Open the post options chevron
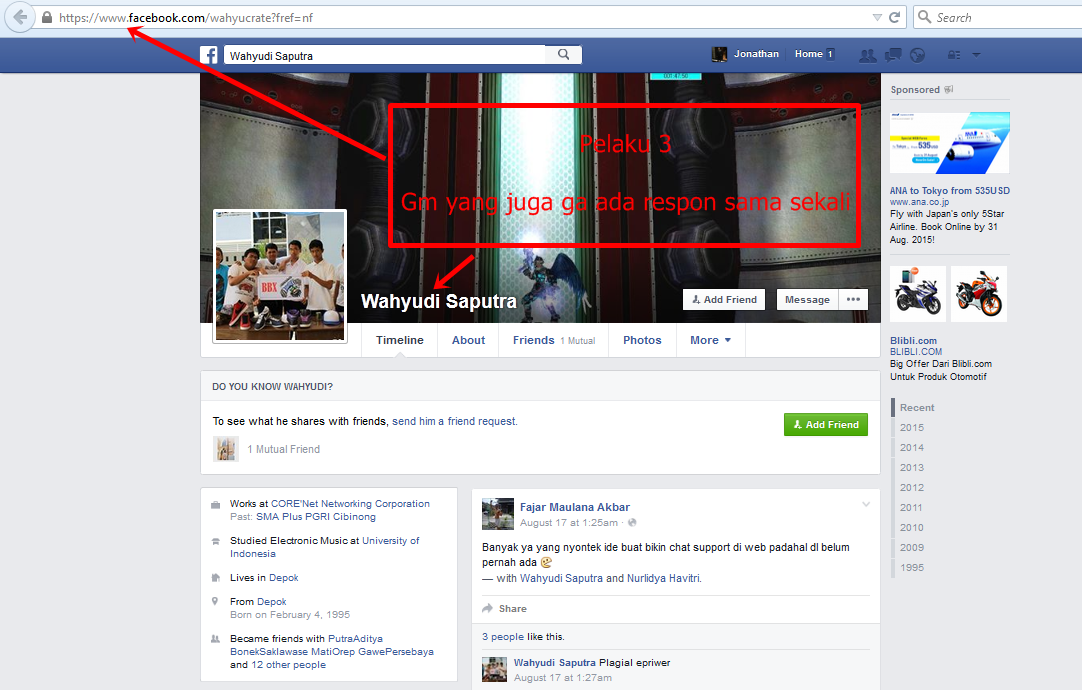The height and width of the screenshot is (690, 1082). tap(866, 504)
